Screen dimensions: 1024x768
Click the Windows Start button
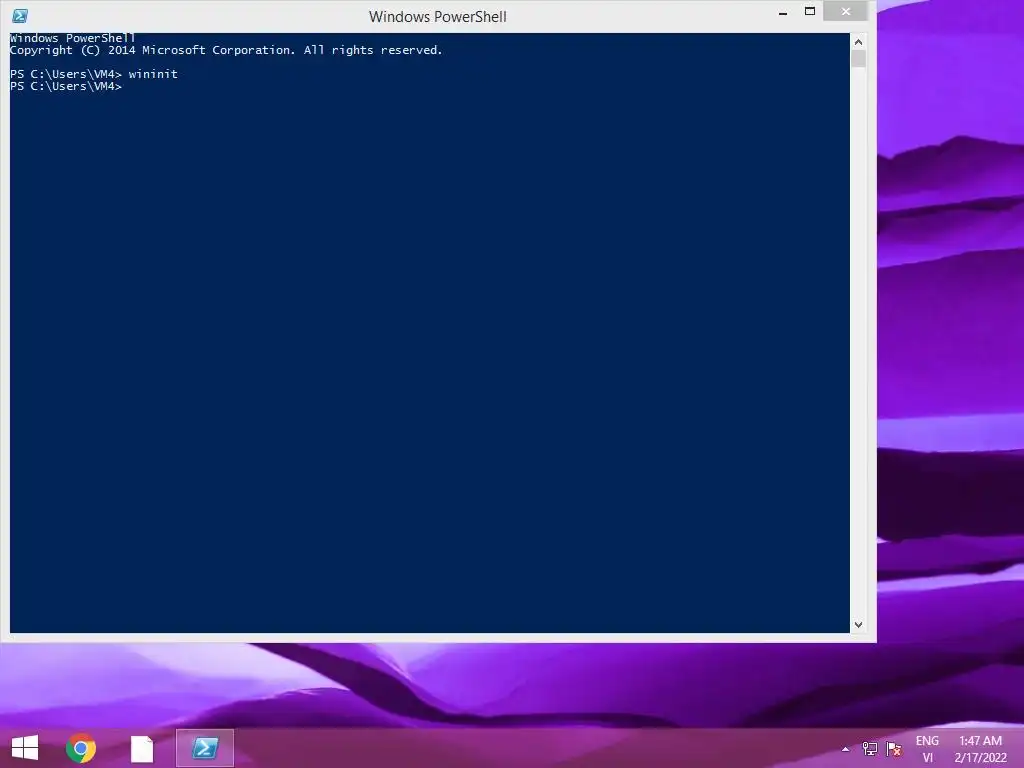pyautogui.click(x=25, y=748)
